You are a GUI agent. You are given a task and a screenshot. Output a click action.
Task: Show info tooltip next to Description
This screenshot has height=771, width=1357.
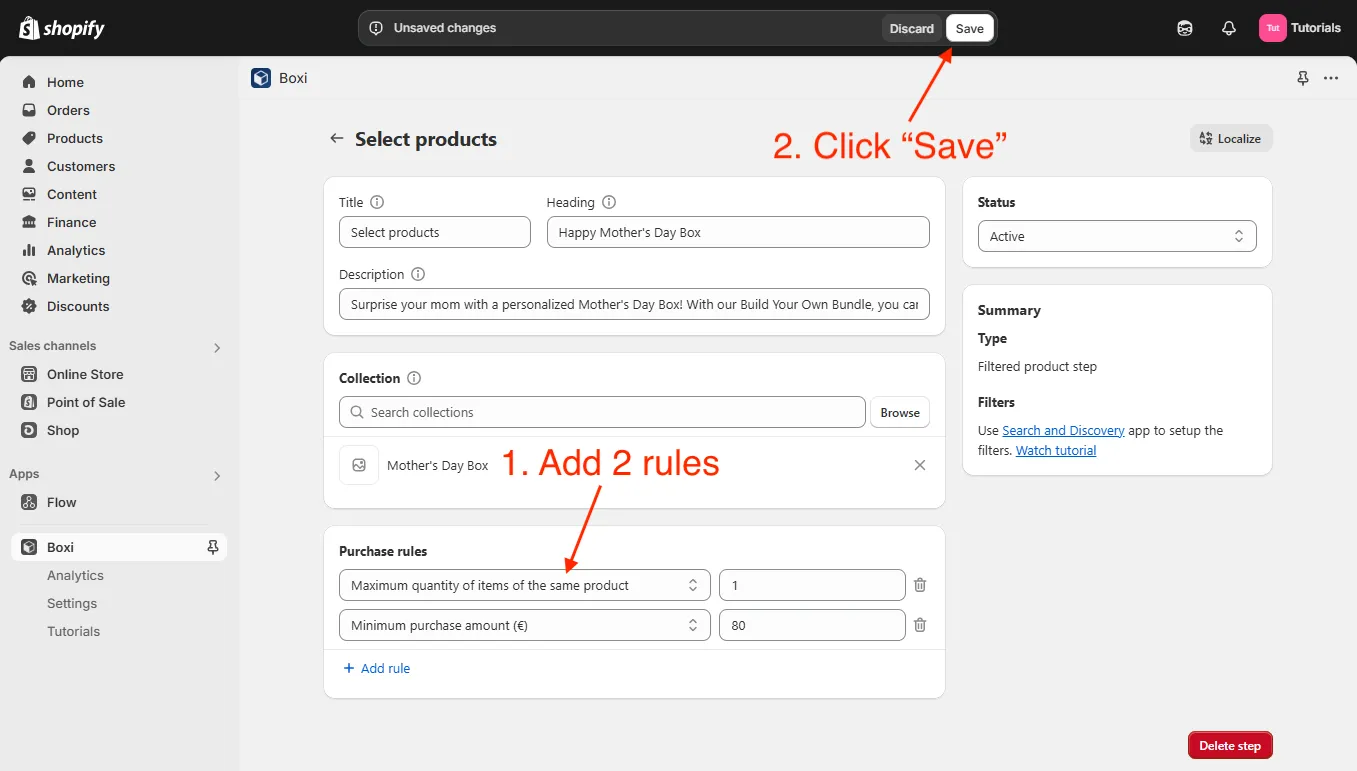[418, 274]
